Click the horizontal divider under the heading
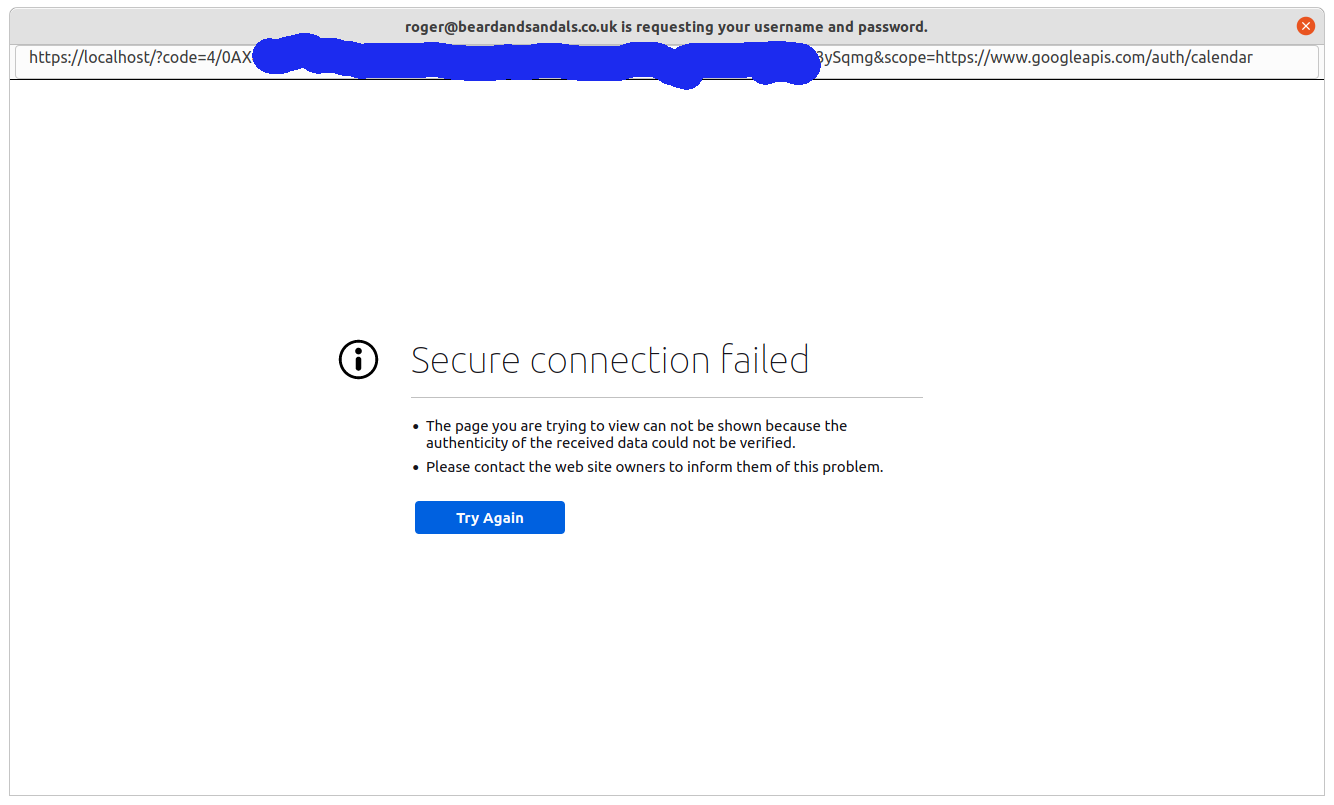 (x=667, y=398)
